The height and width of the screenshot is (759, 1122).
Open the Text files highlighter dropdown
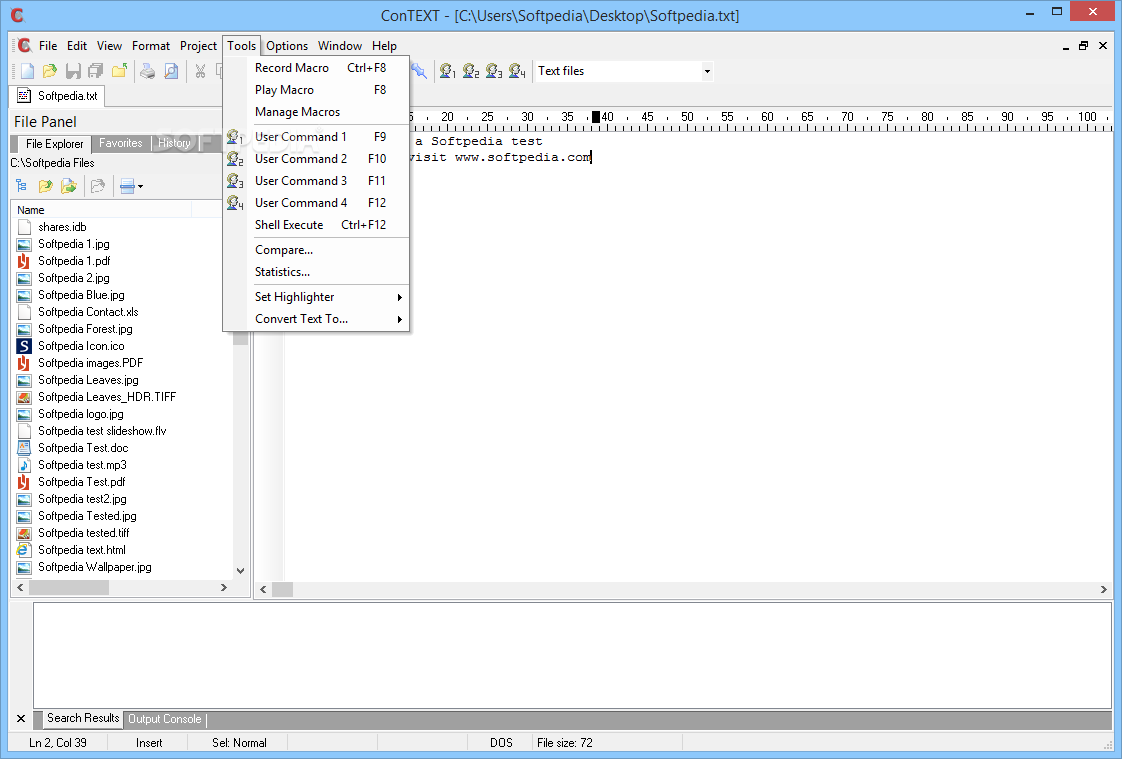point(707,71)
